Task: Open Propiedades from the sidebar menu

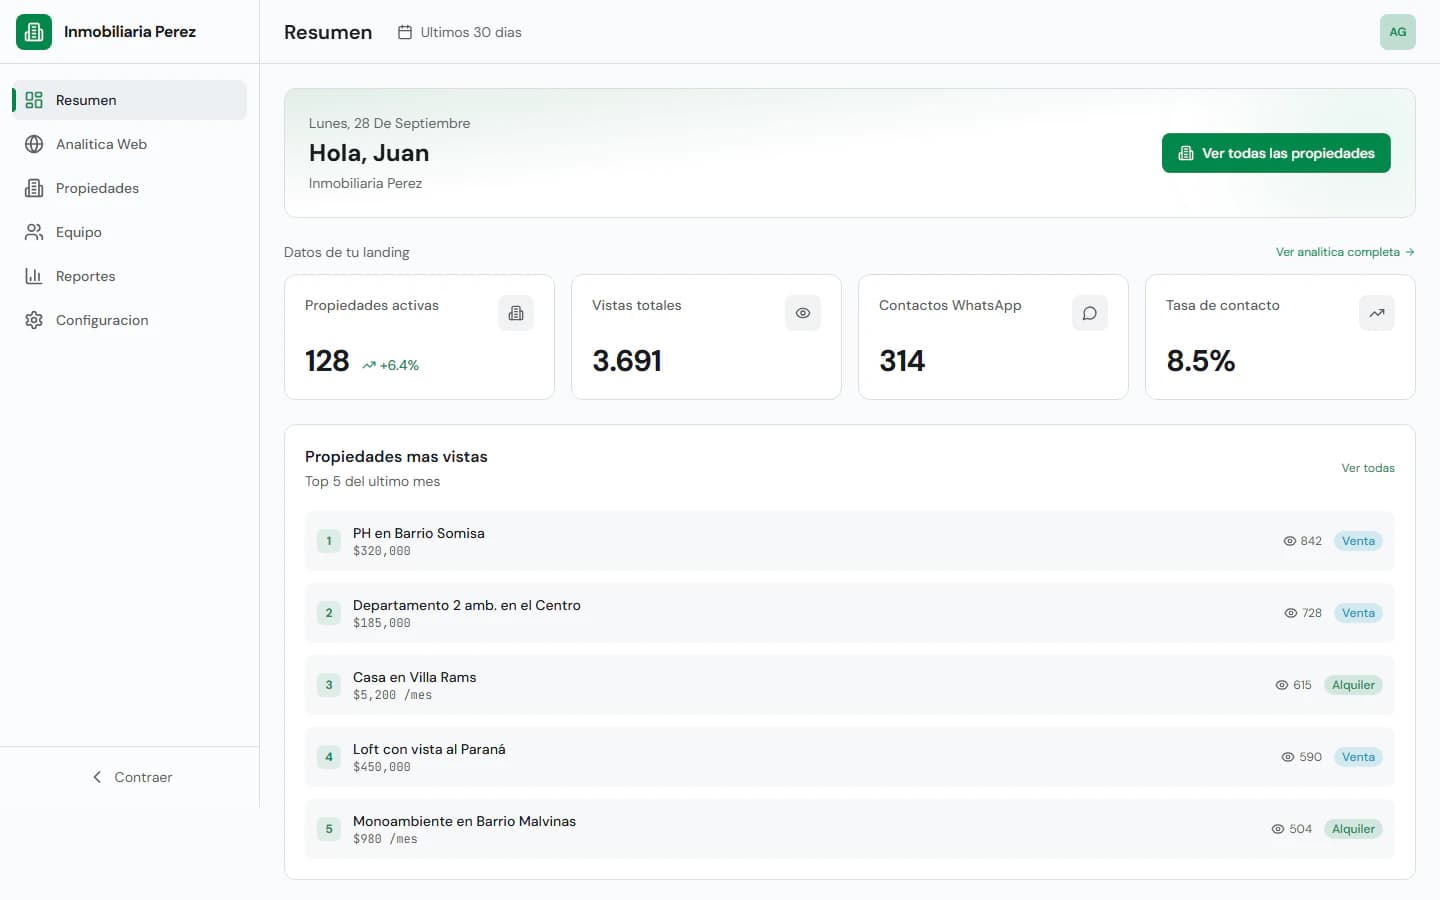Action: (x=130, y=188)
